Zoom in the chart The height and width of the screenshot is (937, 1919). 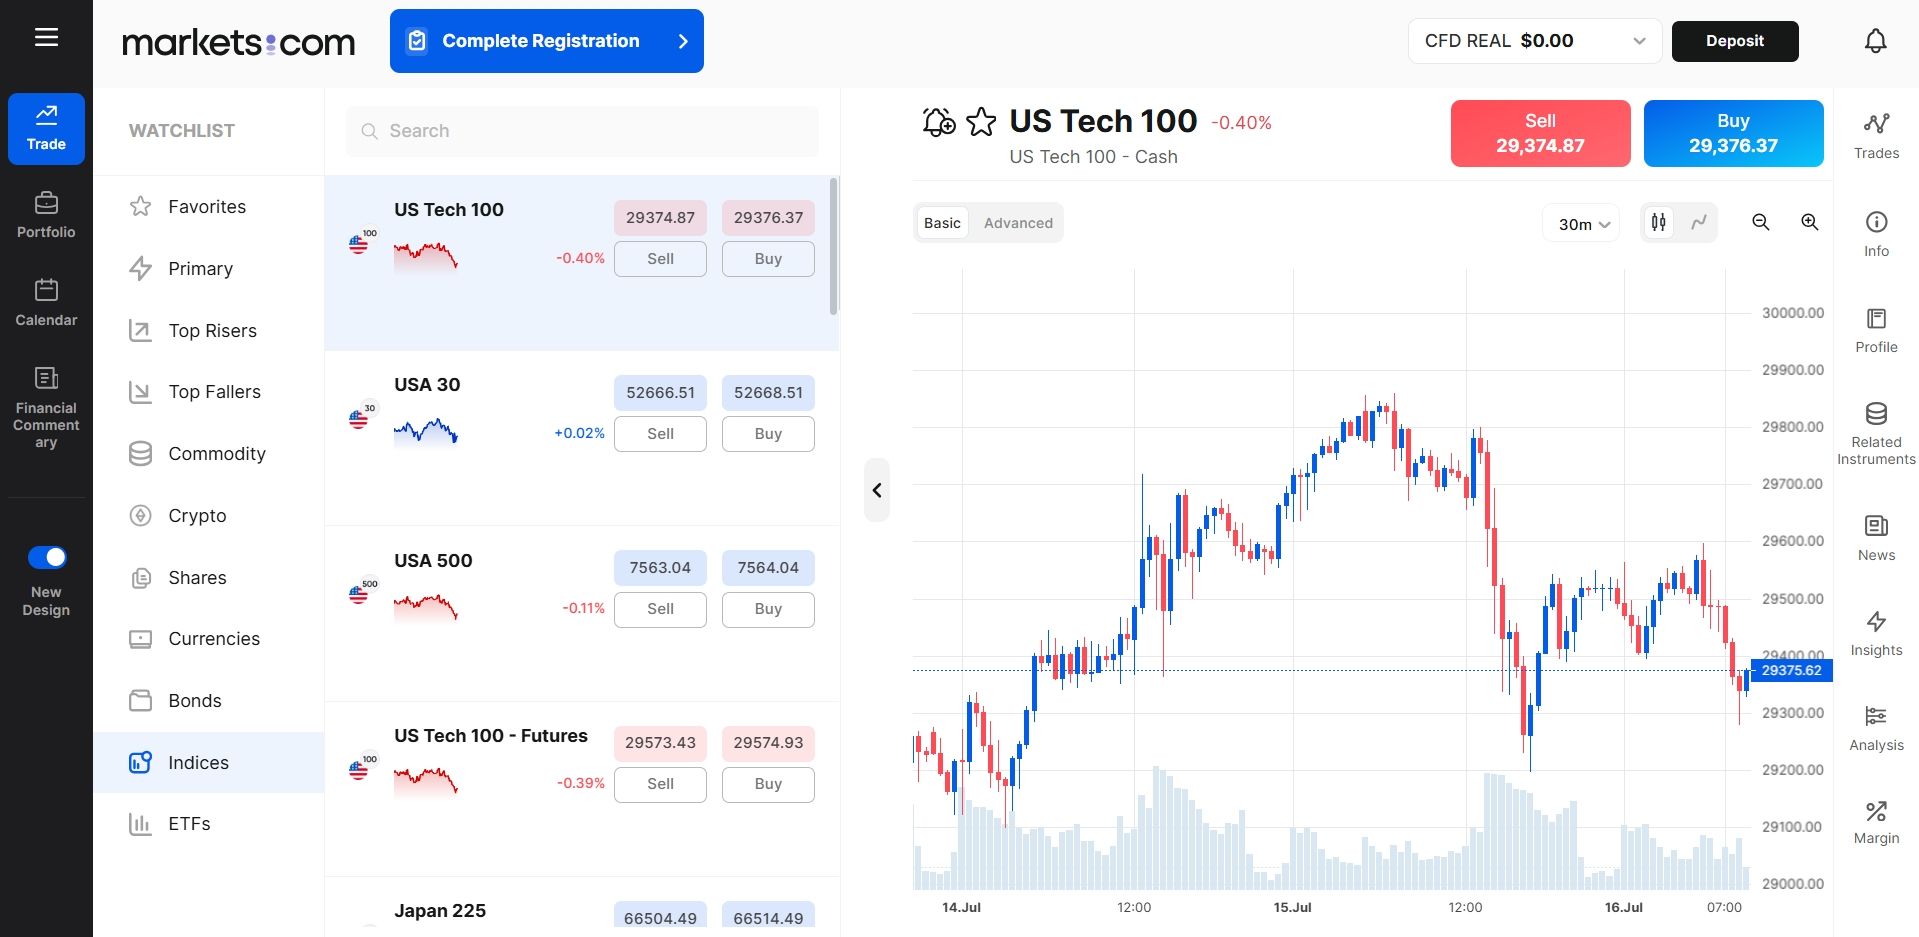(1809, 222)
